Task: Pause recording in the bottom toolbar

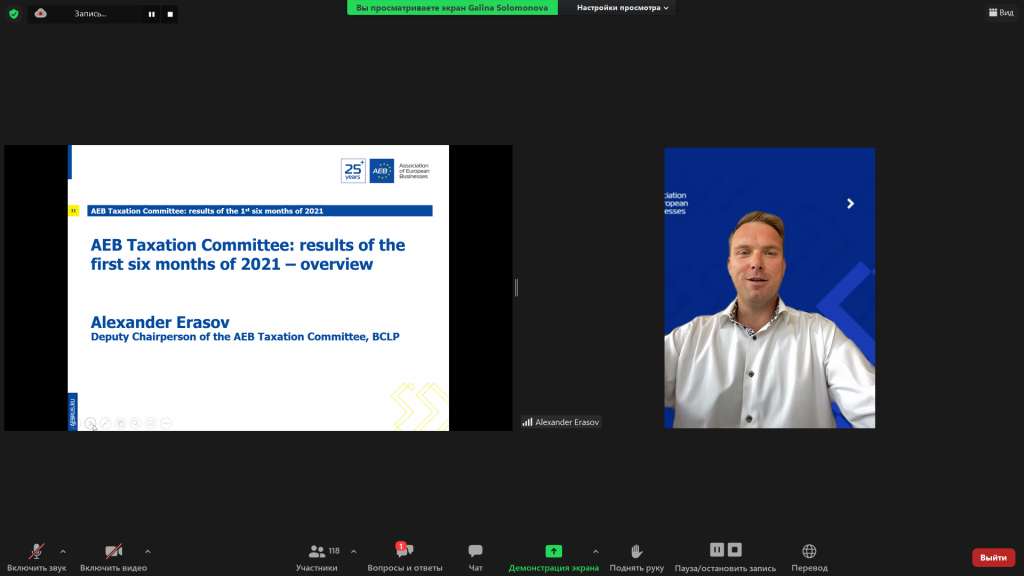Action: 717,550
